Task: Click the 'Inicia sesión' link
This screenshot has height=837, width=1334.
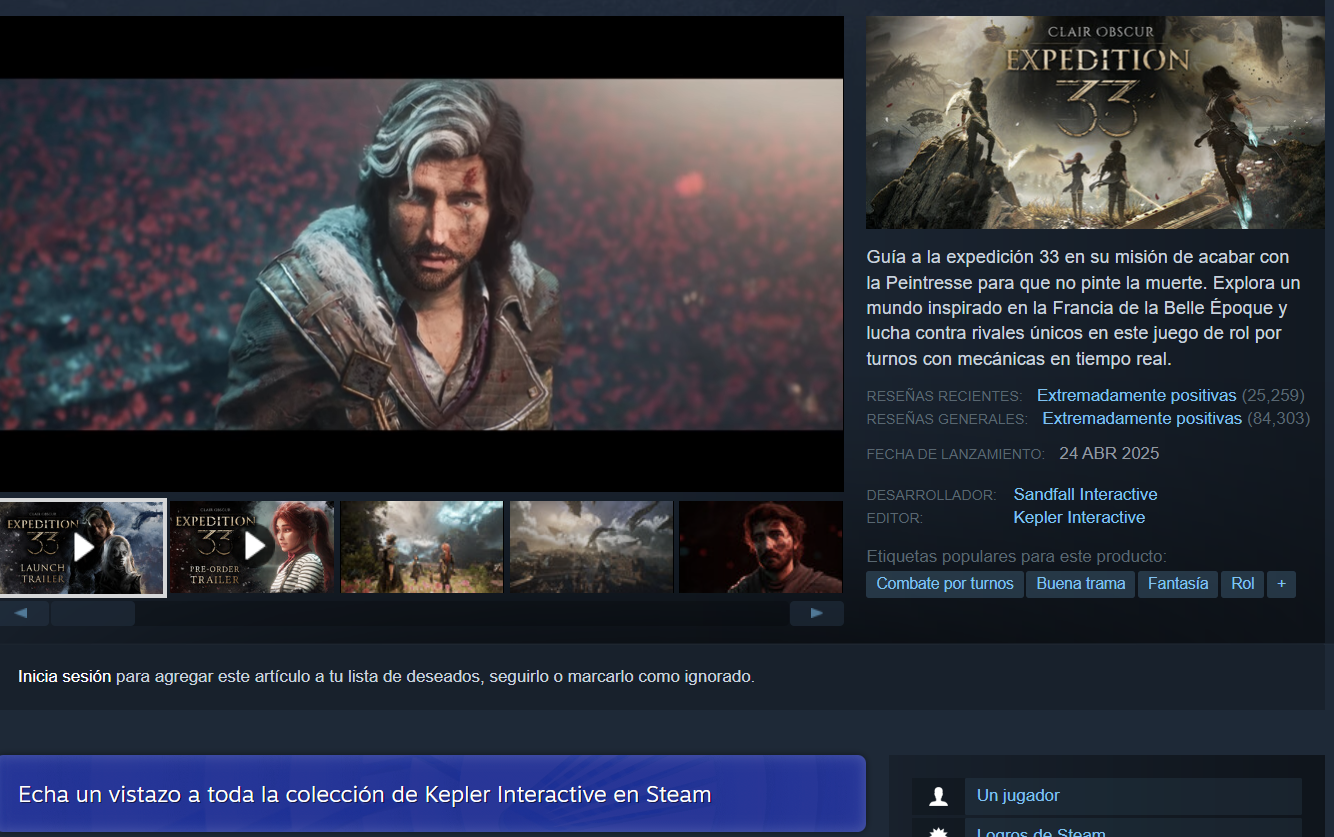Action: coord(64,676)
